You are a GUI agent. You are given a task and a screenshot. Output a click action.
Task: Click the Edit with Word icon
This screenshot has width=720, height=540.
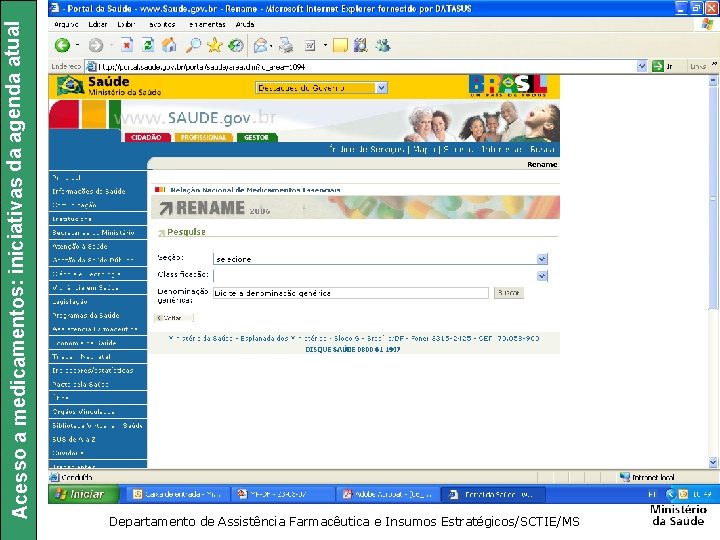[310, 45]
